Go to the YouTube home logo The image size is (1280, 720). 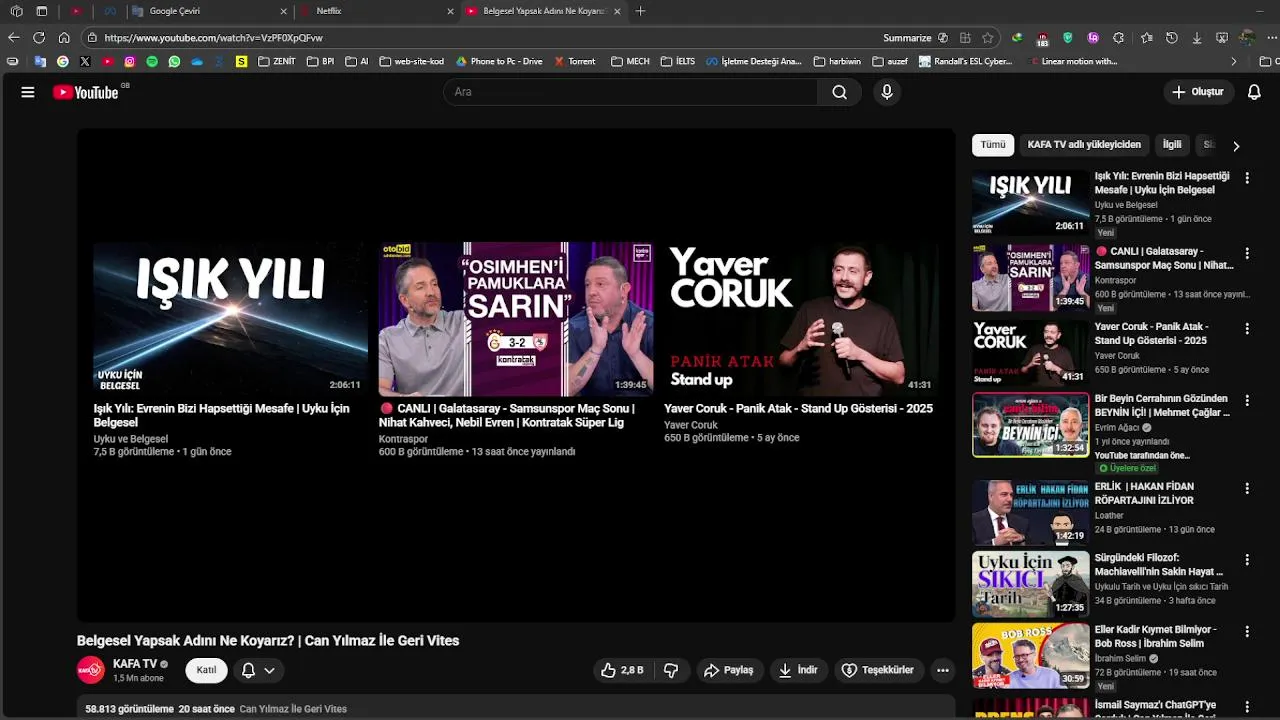click(x=86, y=92)
